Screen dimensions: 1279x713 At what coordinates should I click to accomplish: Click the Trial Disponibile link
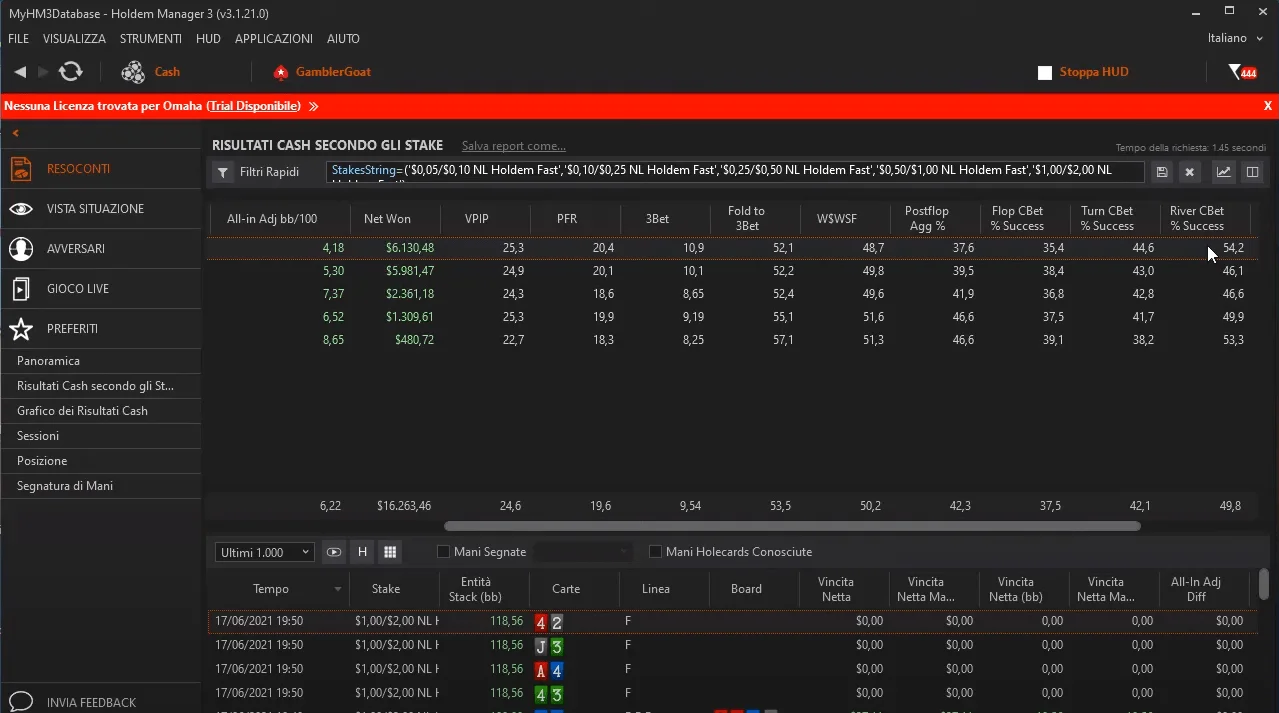(254, 106)
